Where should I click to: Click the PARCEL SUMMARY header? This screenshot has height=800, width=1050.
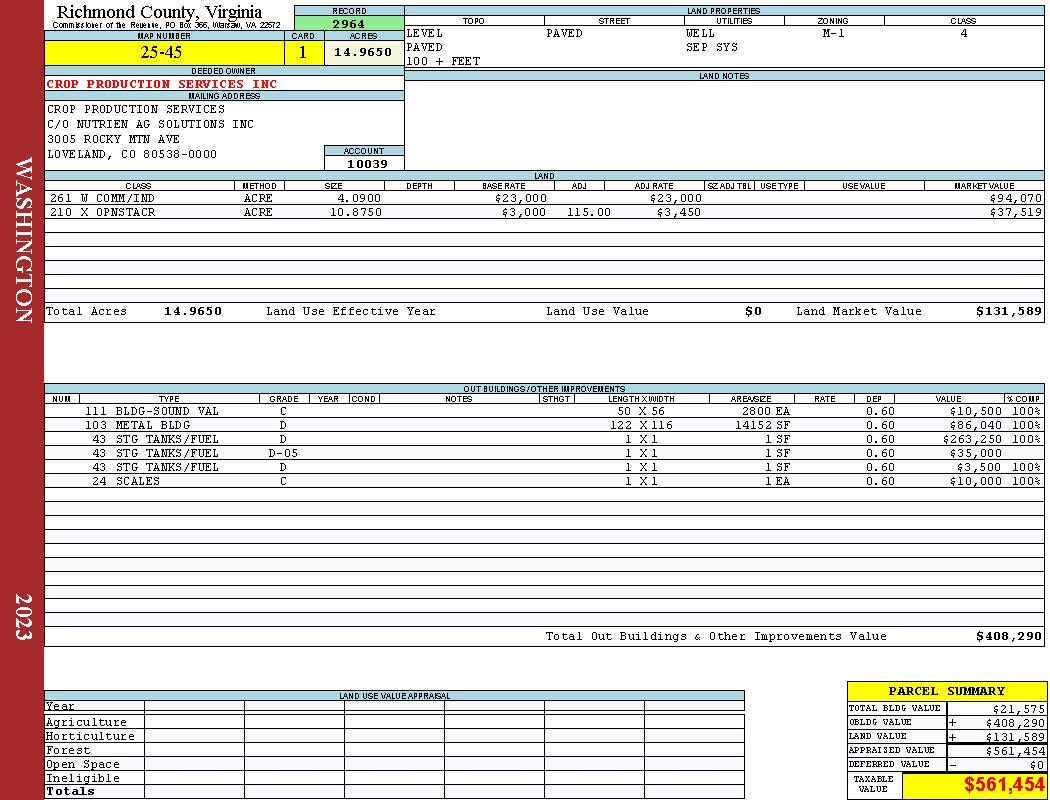pos(946,691)
